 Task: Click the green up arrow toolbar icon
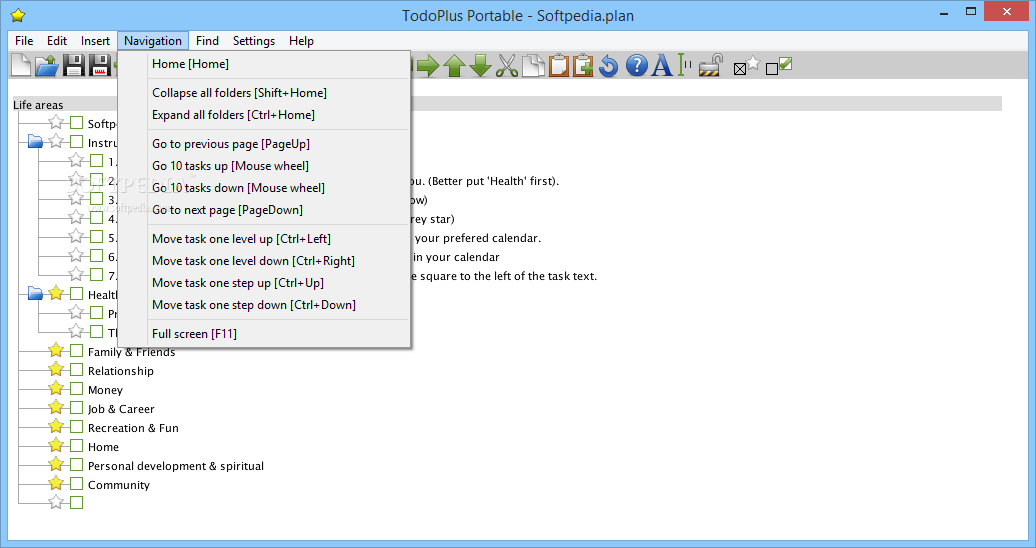tap(454, 65)
